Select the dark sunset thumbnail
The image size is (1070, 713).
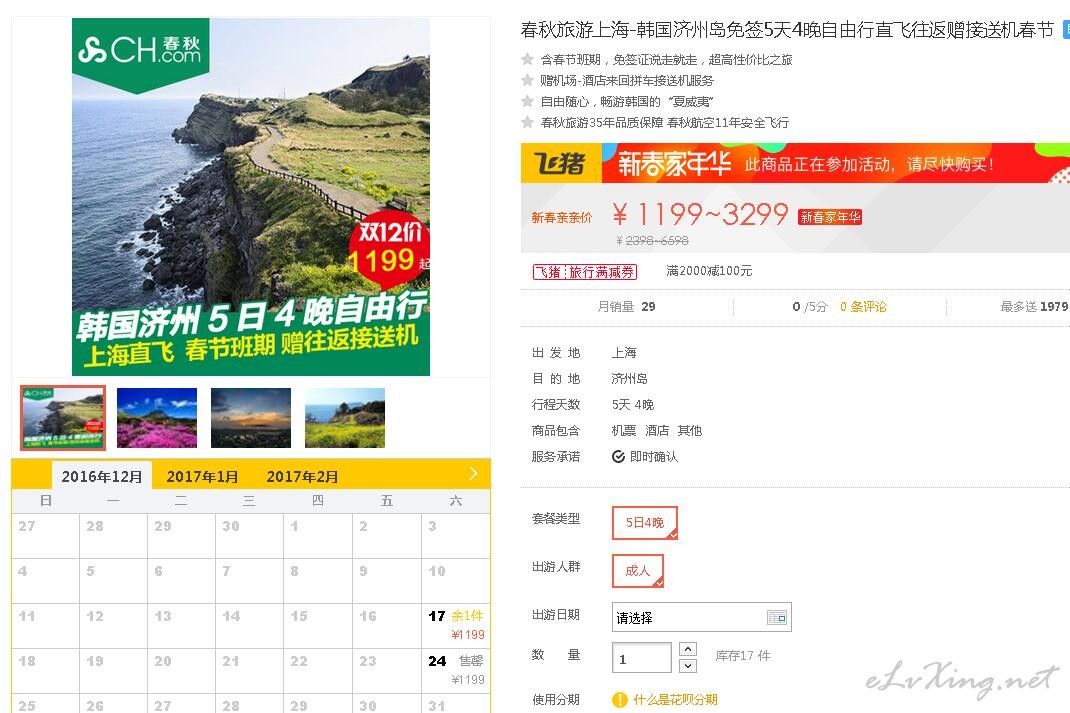[x=251, y=418]
